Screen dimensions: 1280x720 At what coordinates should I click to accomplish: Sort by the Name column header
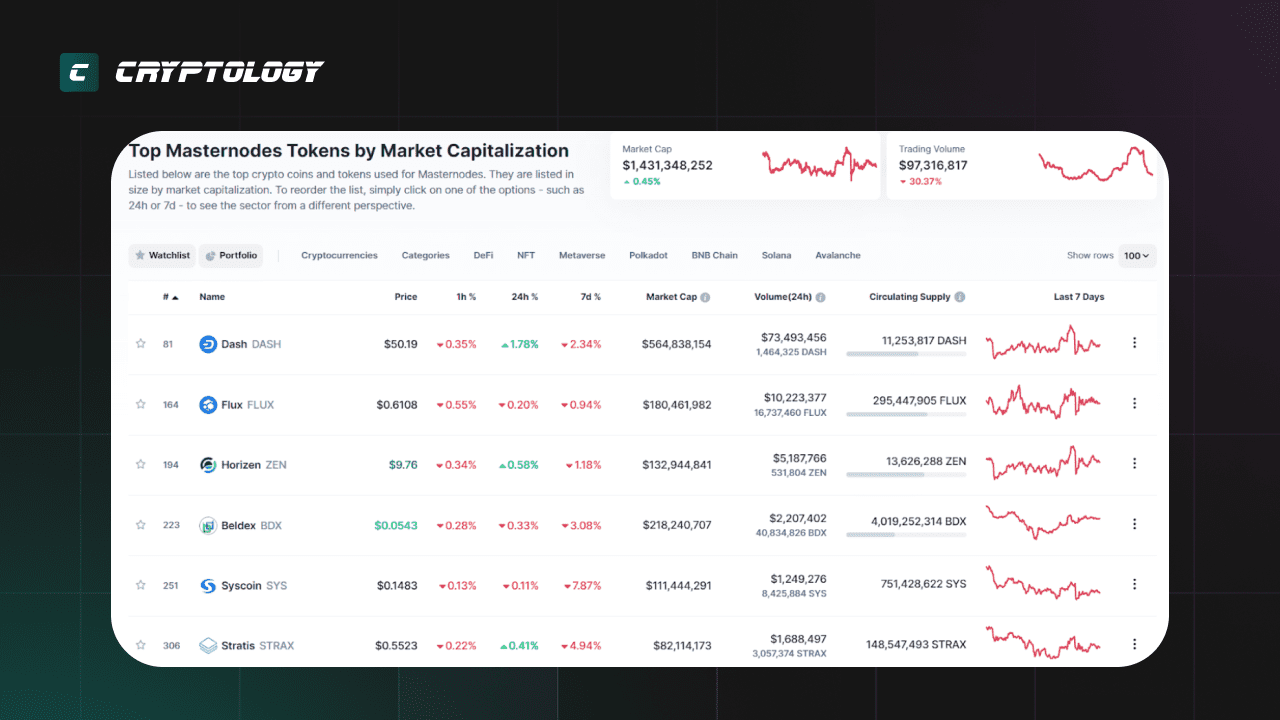212,297
